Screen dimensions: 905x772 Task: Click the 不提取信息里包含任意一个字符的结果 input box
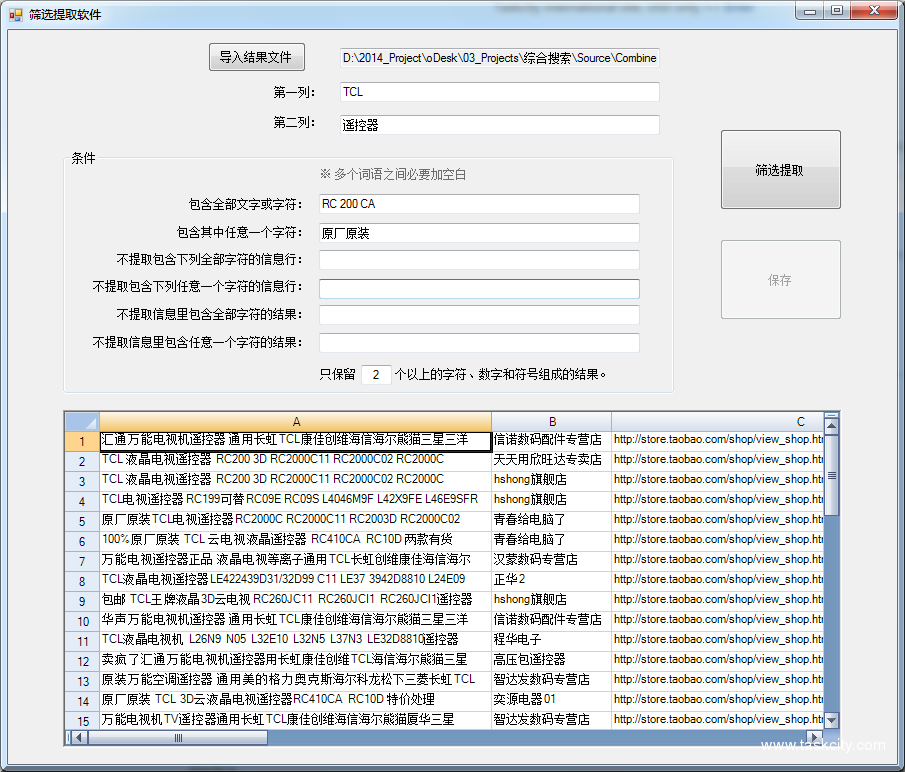point(479,343)
